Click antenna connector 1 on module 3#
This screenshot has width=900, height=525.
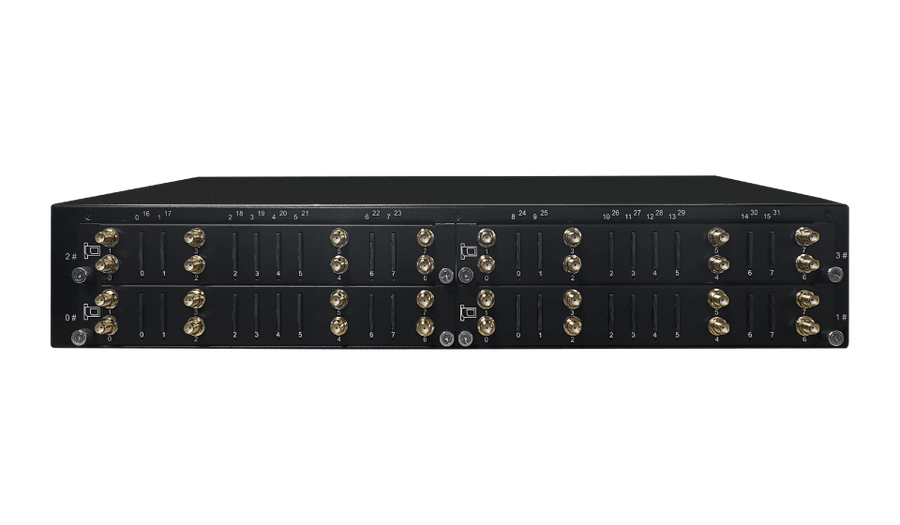pyautogui.click(x=487, y=237)
